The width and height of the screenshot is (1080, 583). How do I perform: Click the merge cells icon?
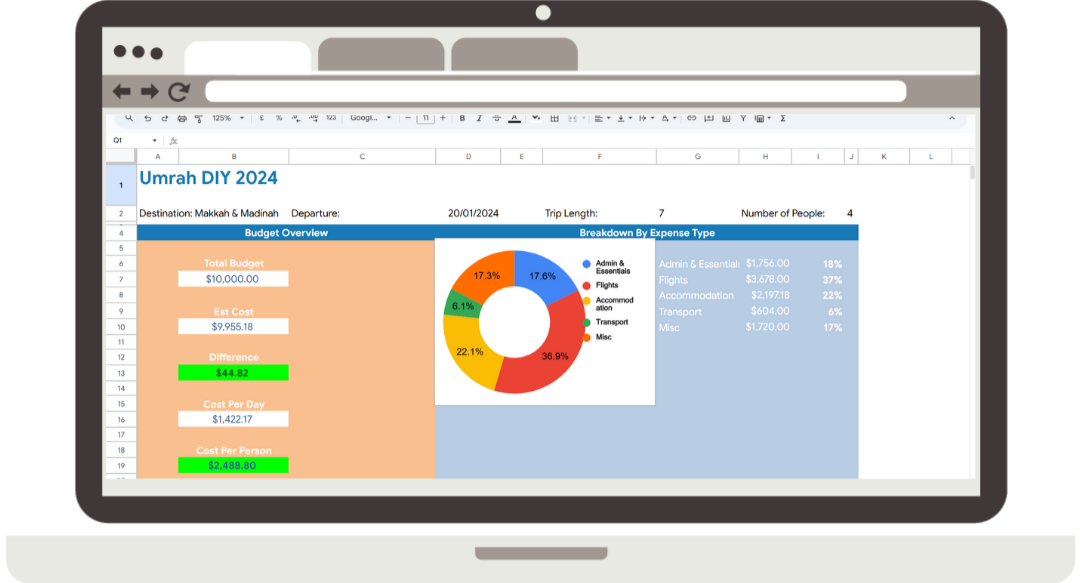[572, 119]
